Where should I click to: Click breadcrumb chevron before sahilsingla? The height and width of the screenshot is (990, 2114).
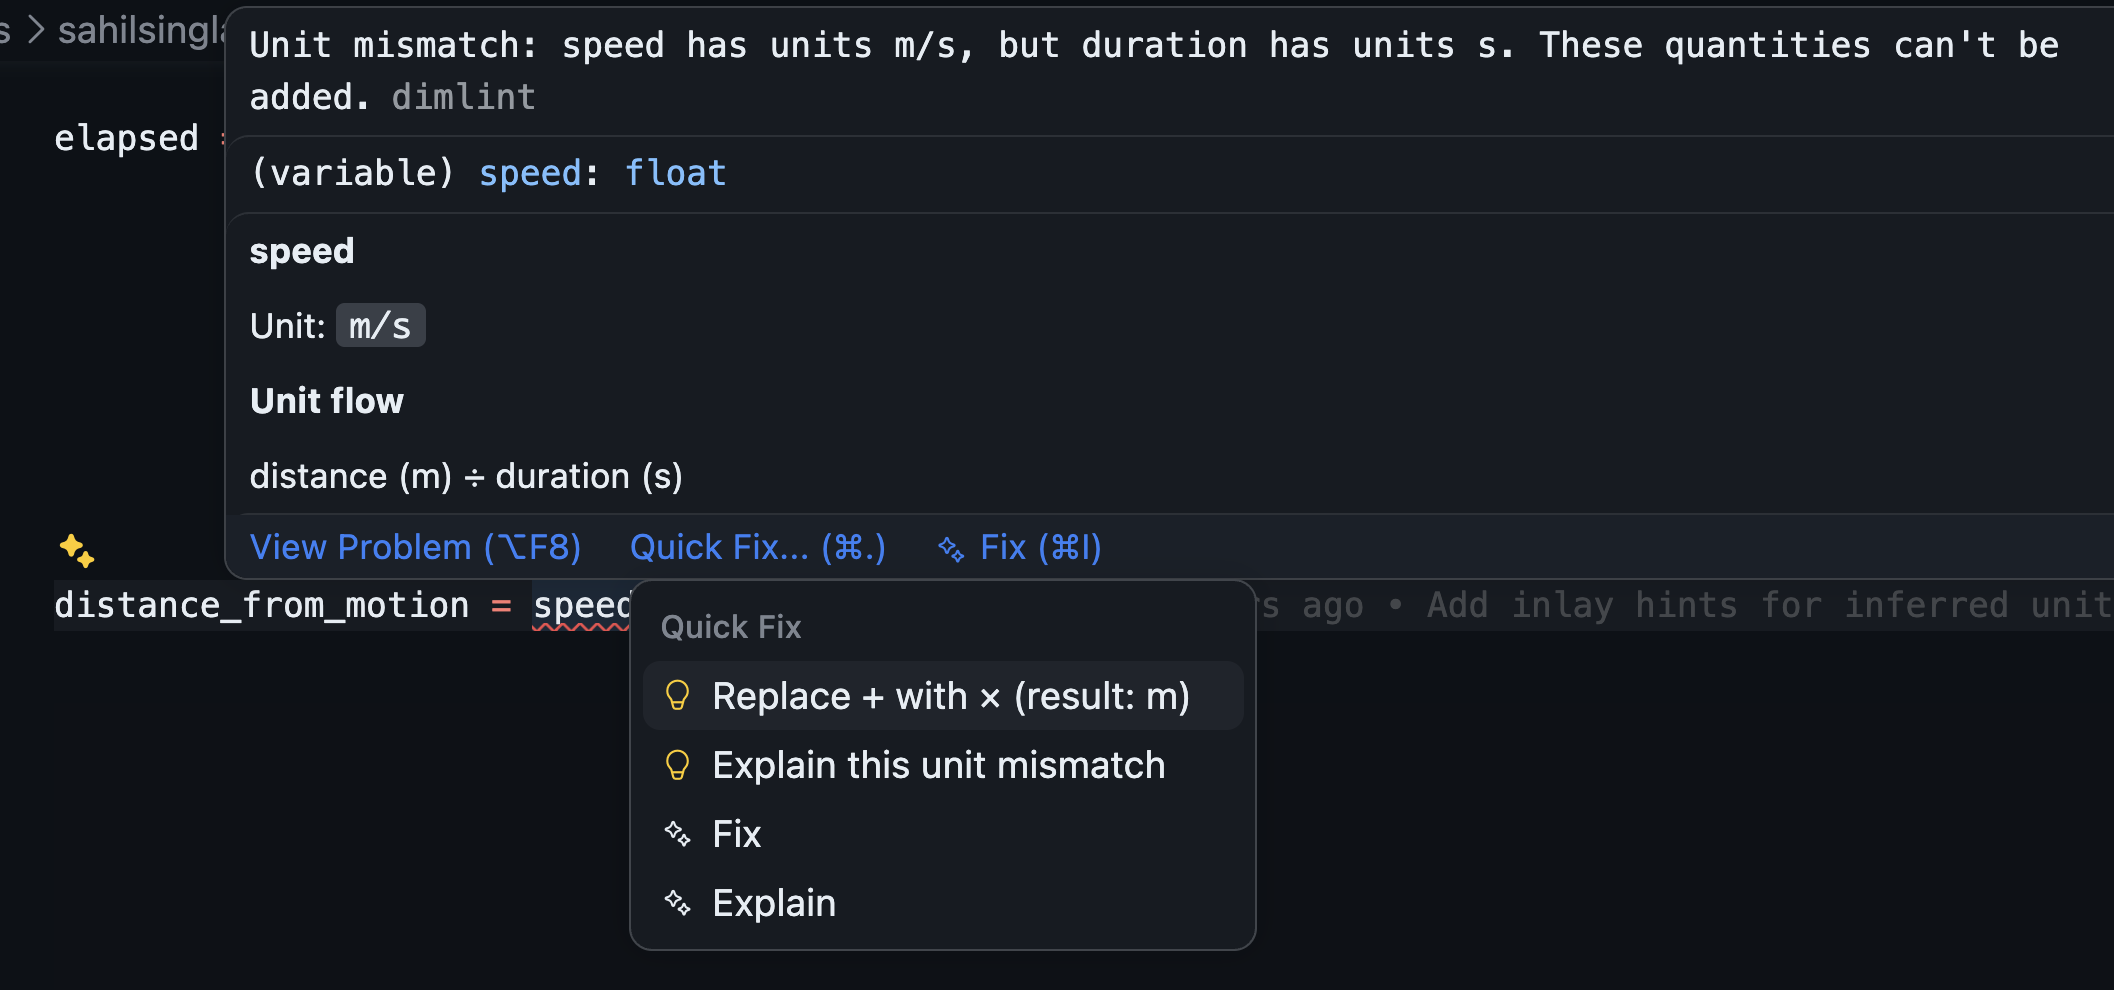(36, 30)
